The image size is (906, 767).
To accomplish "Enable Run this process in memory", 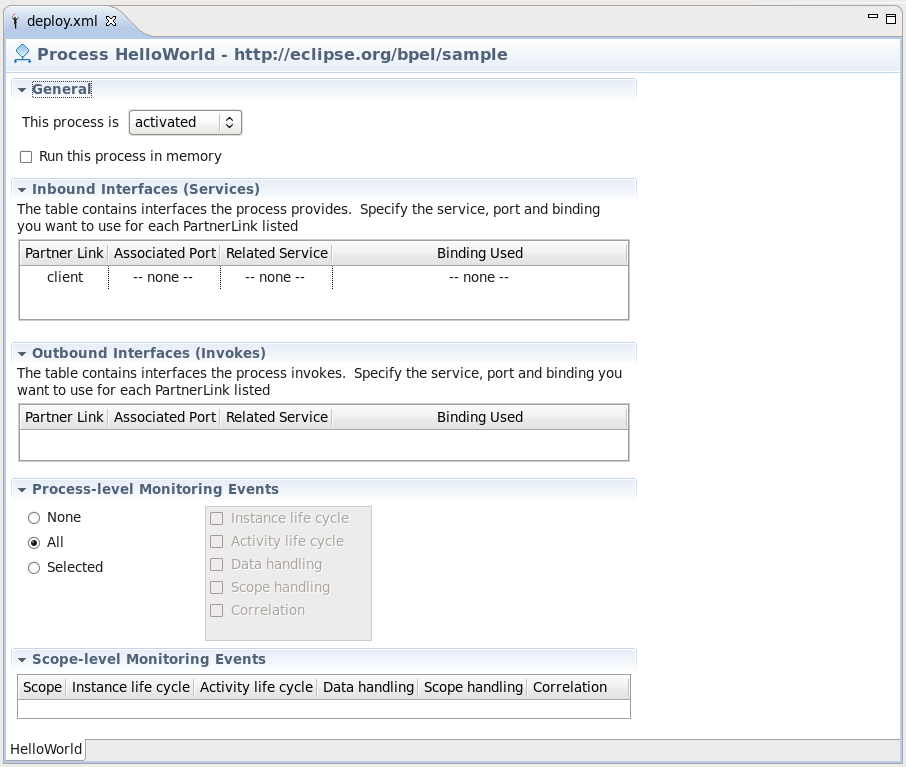I will [25, 156].
